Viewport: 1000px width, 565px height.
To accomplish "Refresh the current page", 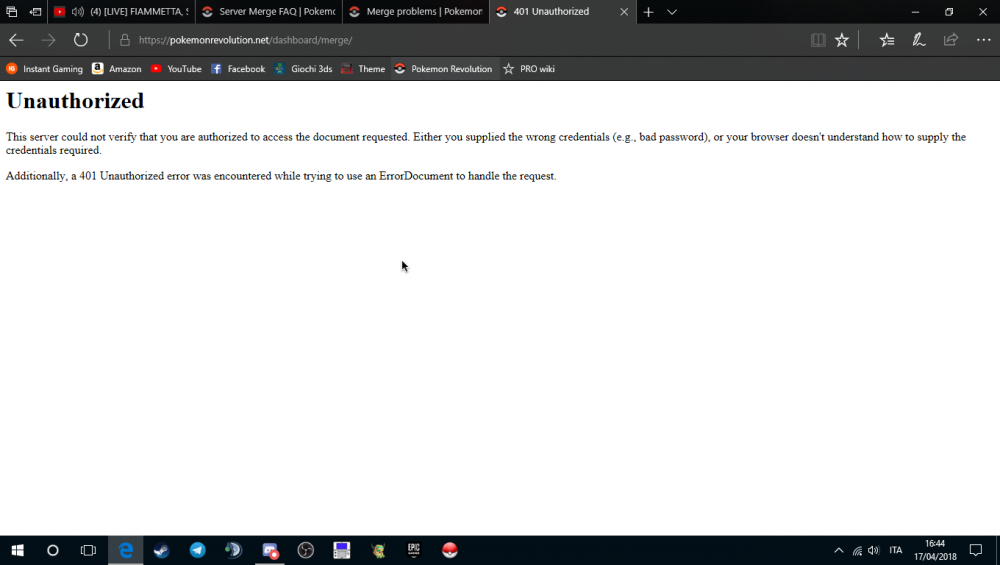I will [81, 40].
